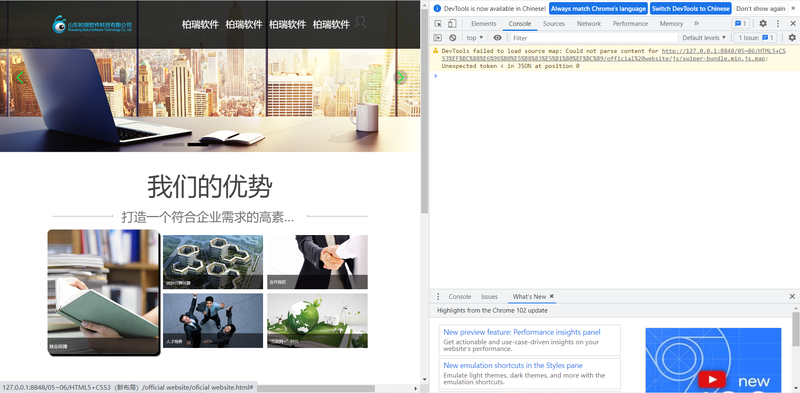This screenshot has height=393, width=800.
Task: Go to the previous slide with the green left arrow
Action: pos(20,78)
